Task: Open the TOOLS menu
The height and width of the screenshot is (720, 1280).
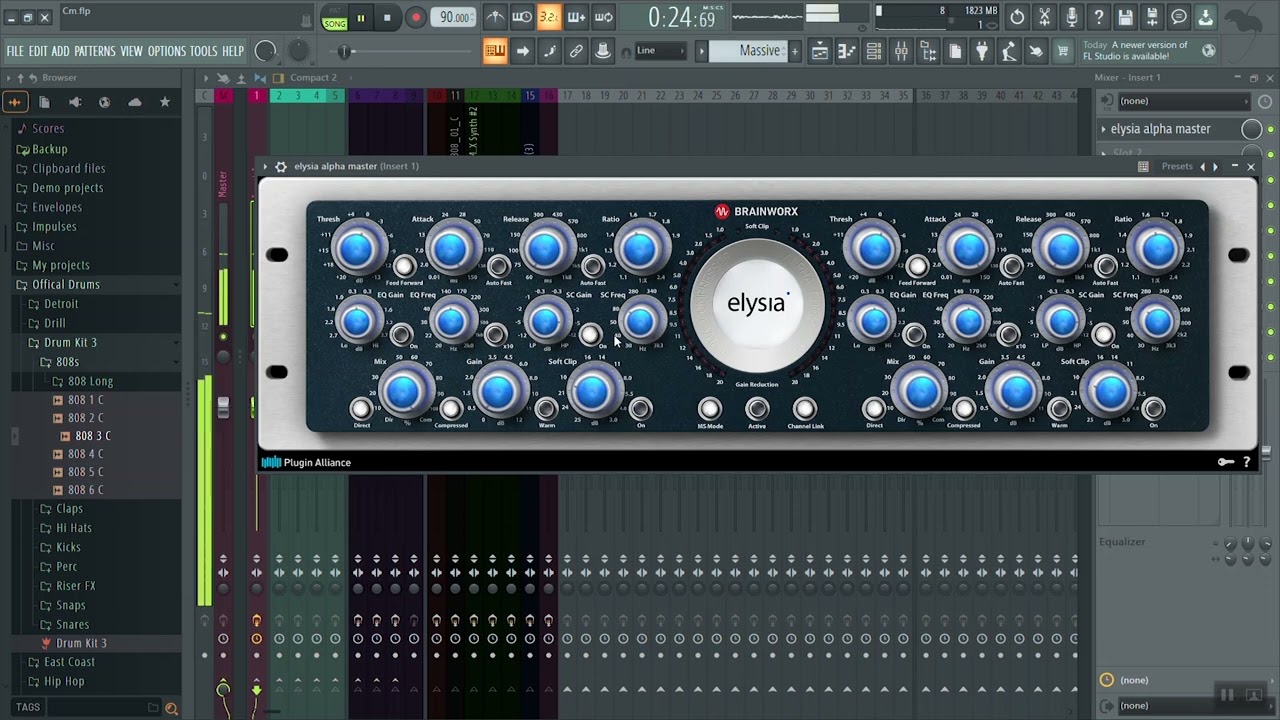Action: tap(204, 51)
